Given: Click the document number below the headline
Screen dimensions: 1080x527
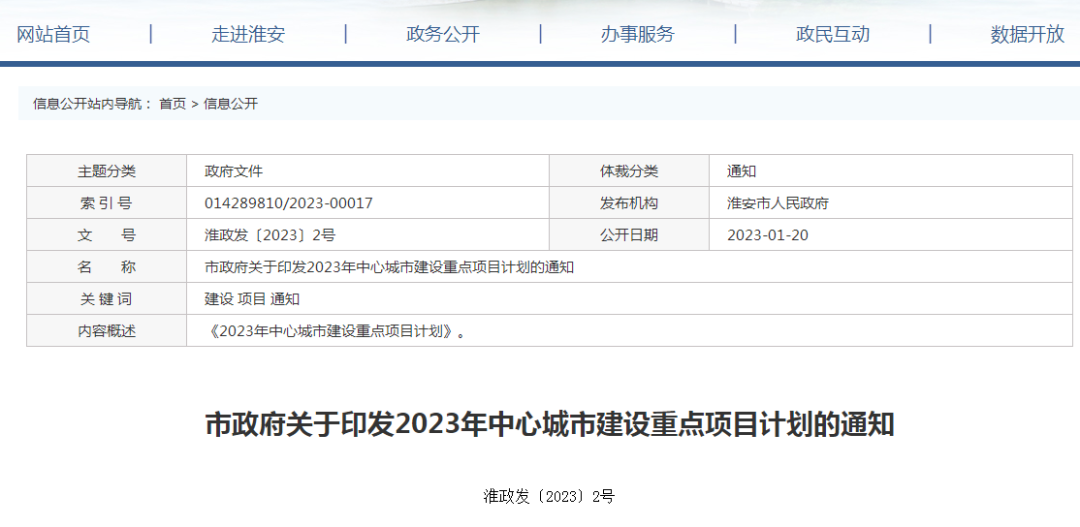Looking at the screenshot, I should click(549, 496).
